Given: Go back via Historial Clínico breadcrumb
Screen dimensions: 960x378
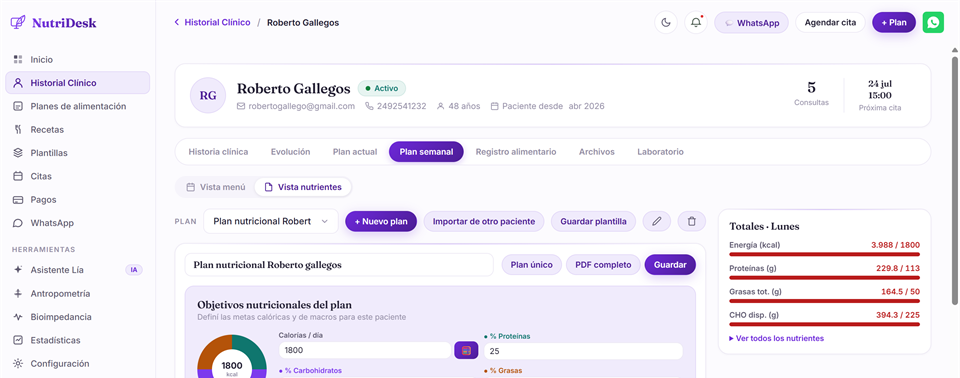Looking at the screenshot, I should tap(212, 22).
